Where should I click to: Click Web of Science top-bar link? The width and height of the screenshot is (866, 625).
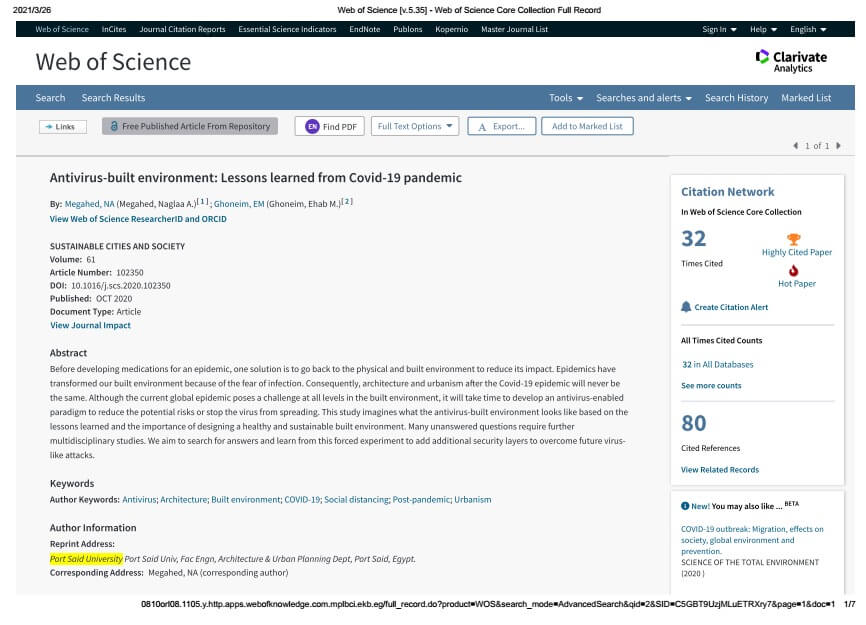pyautogui.click(x=62, y=29)
